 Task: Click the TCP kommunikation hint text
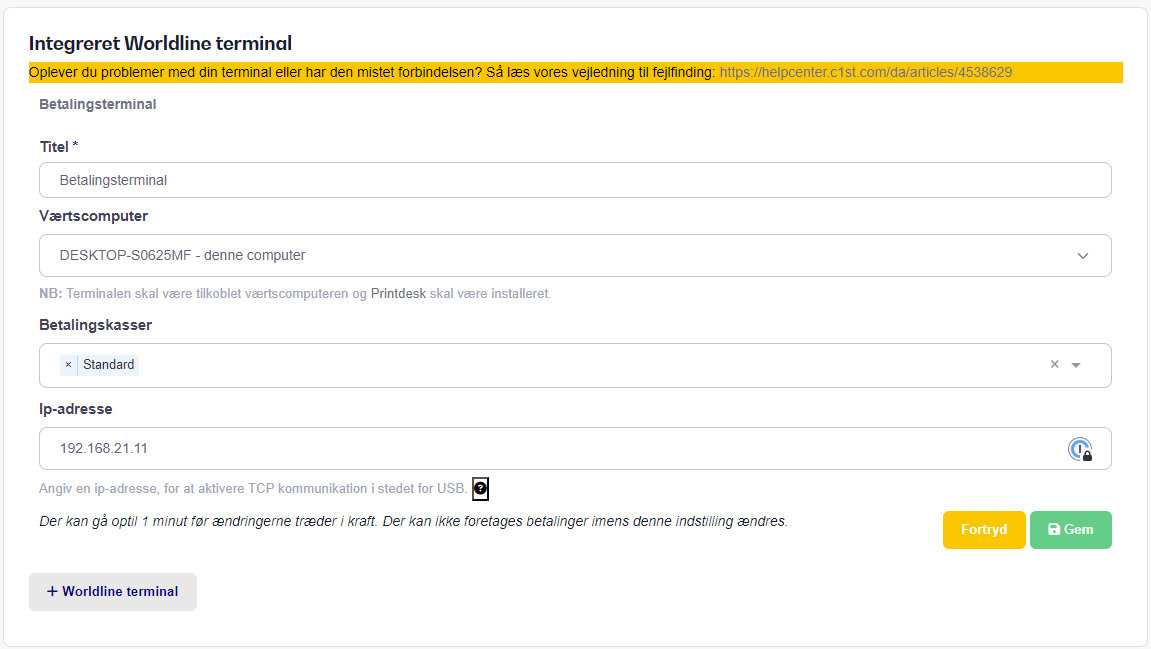tap(253, 489)
